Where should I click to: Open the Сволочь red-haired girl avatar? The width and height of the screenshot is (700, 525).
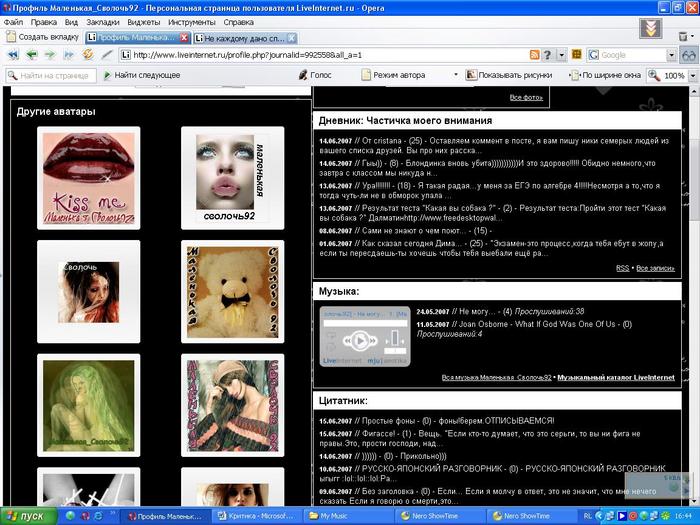click(x=88, y=292)
